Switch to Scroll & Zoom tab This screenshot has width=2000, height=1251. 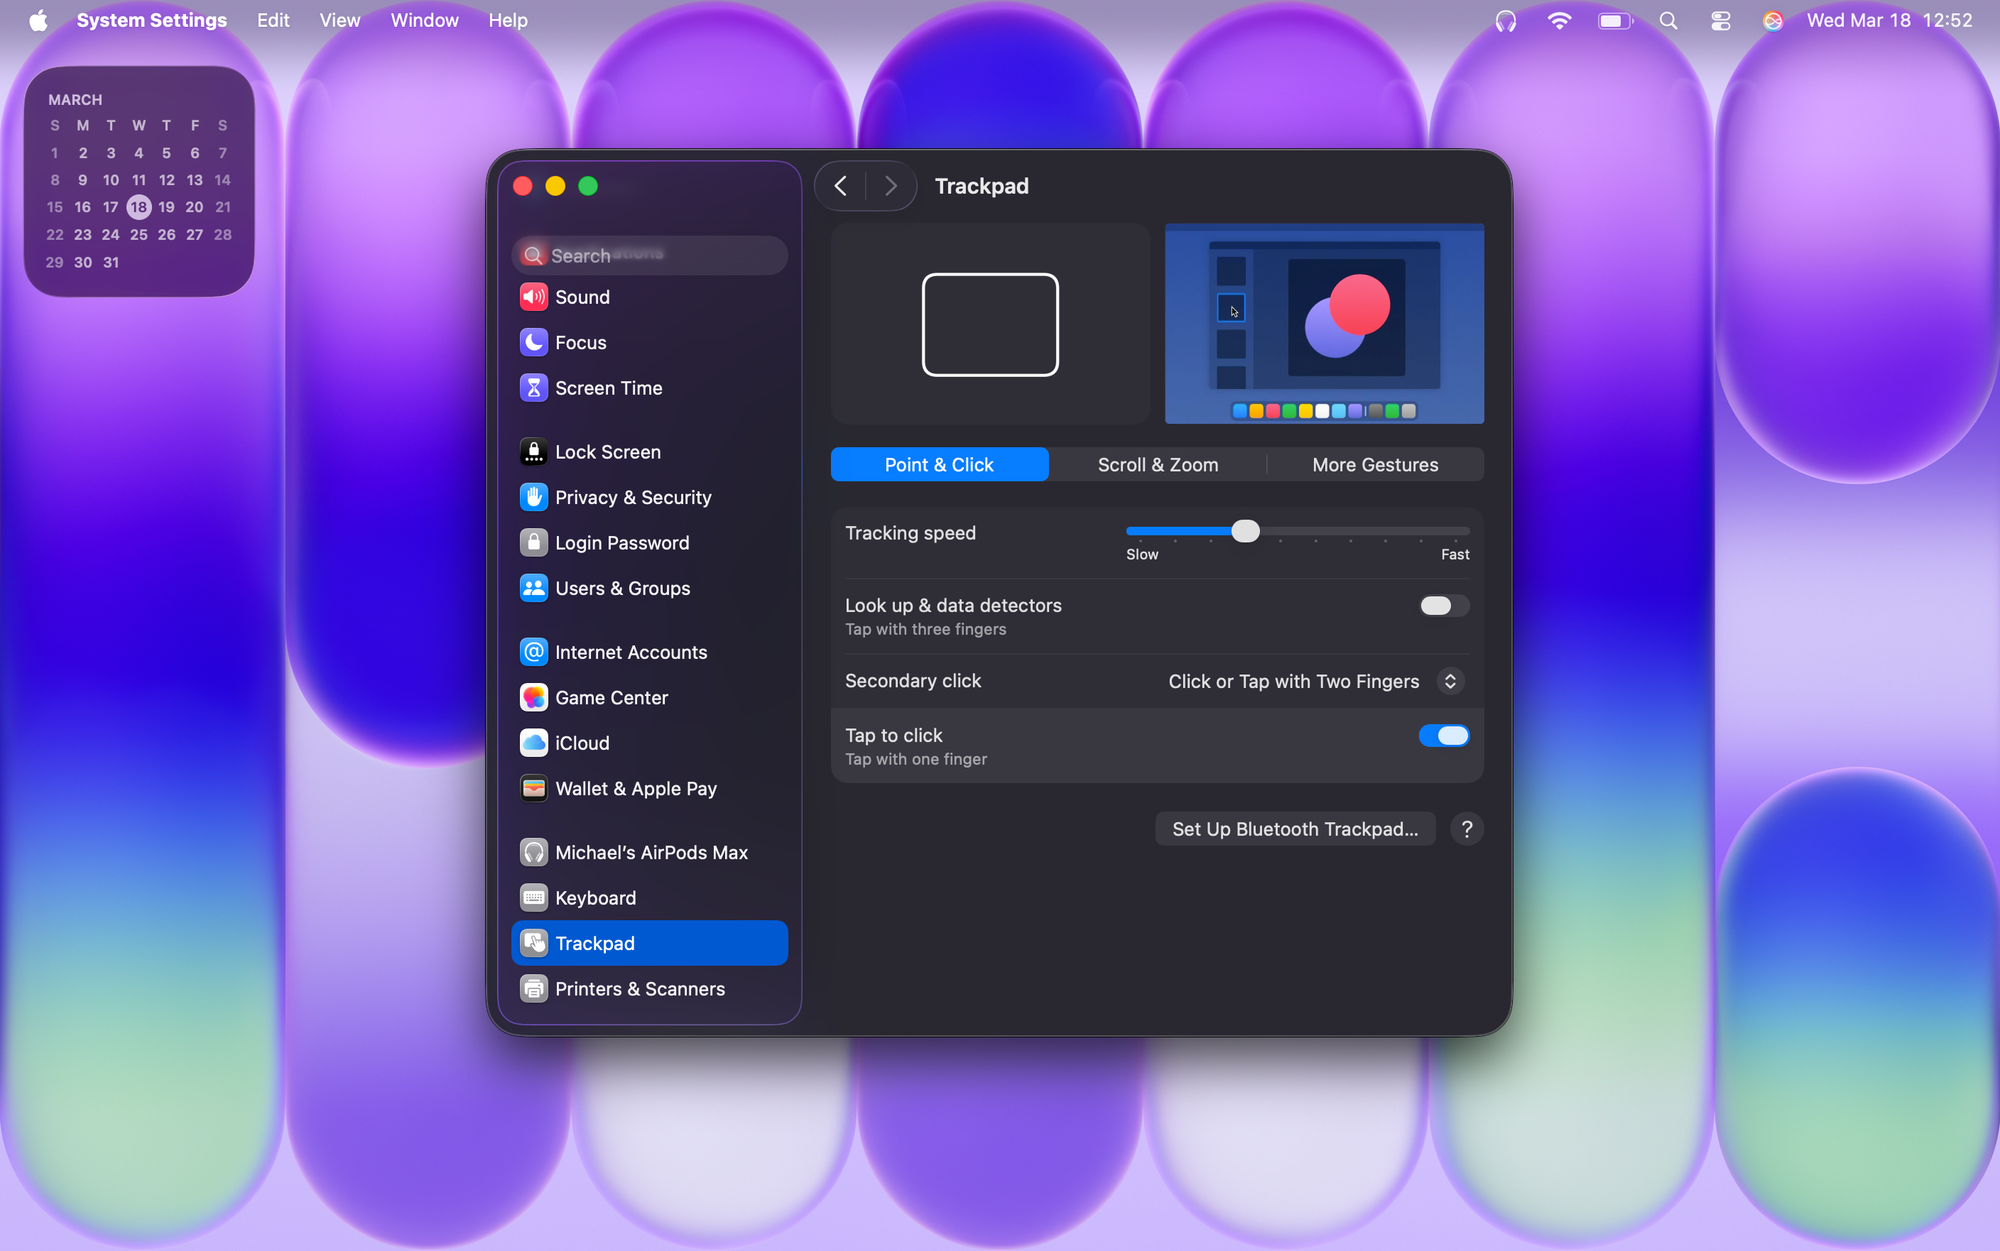tap(1157, 465)
